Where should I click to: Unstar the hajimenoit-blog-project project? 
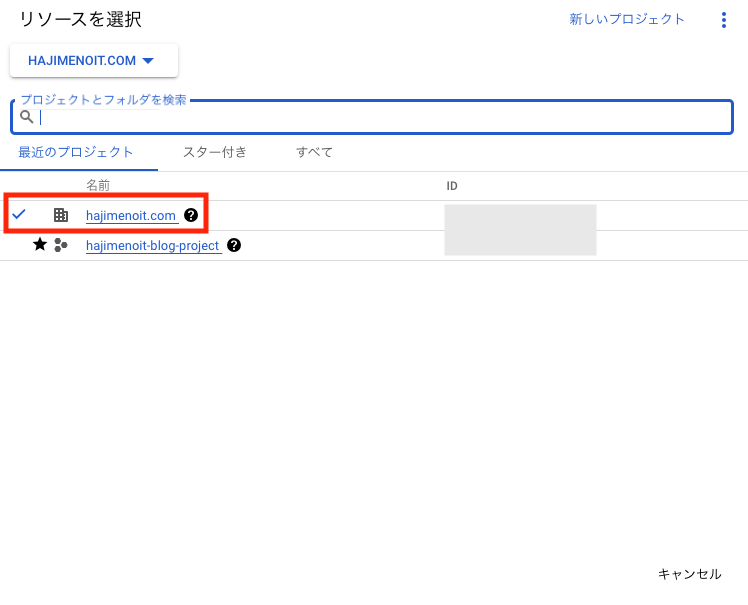pos(40,245)
